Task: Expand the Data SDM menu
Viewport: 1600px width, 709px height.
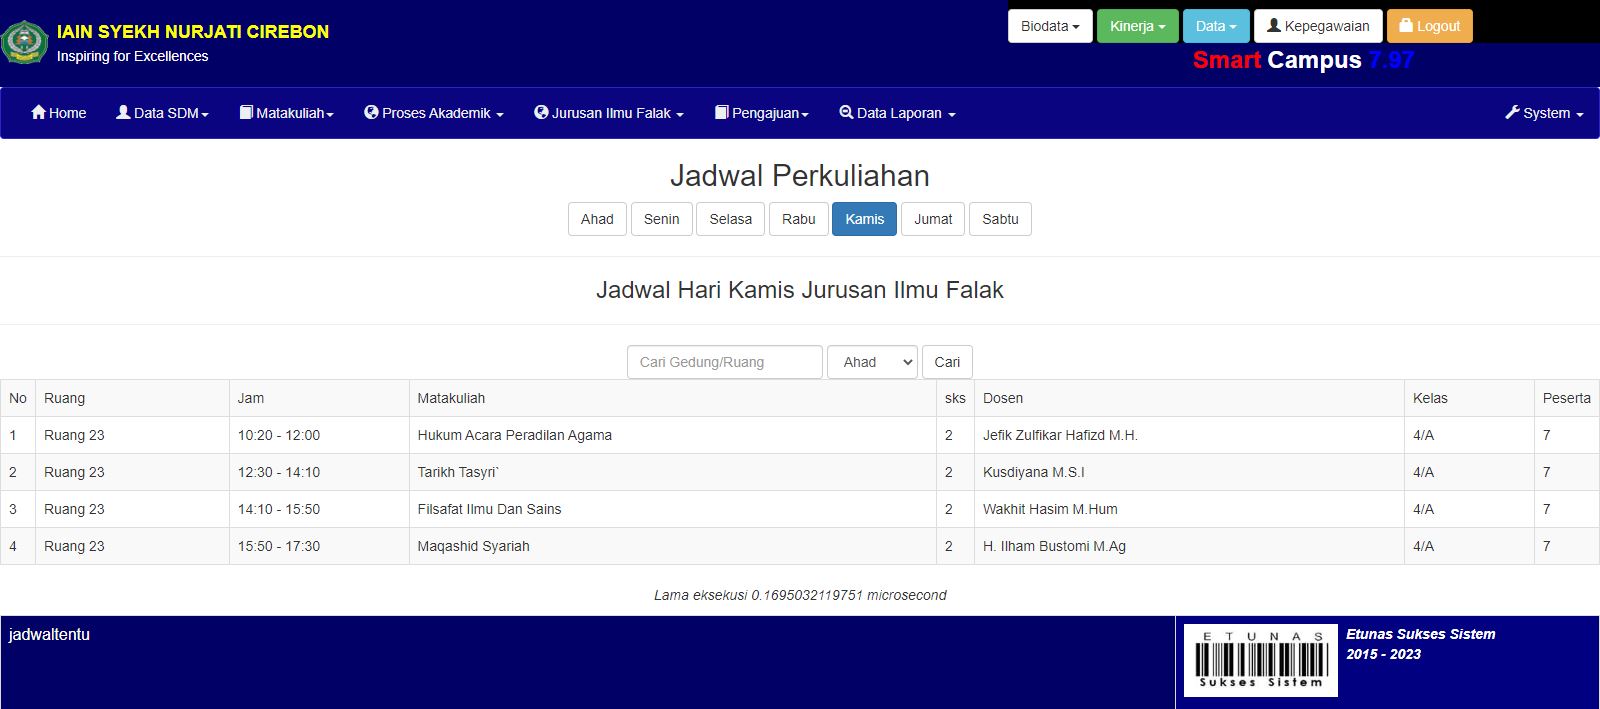Action: point(162,113)
